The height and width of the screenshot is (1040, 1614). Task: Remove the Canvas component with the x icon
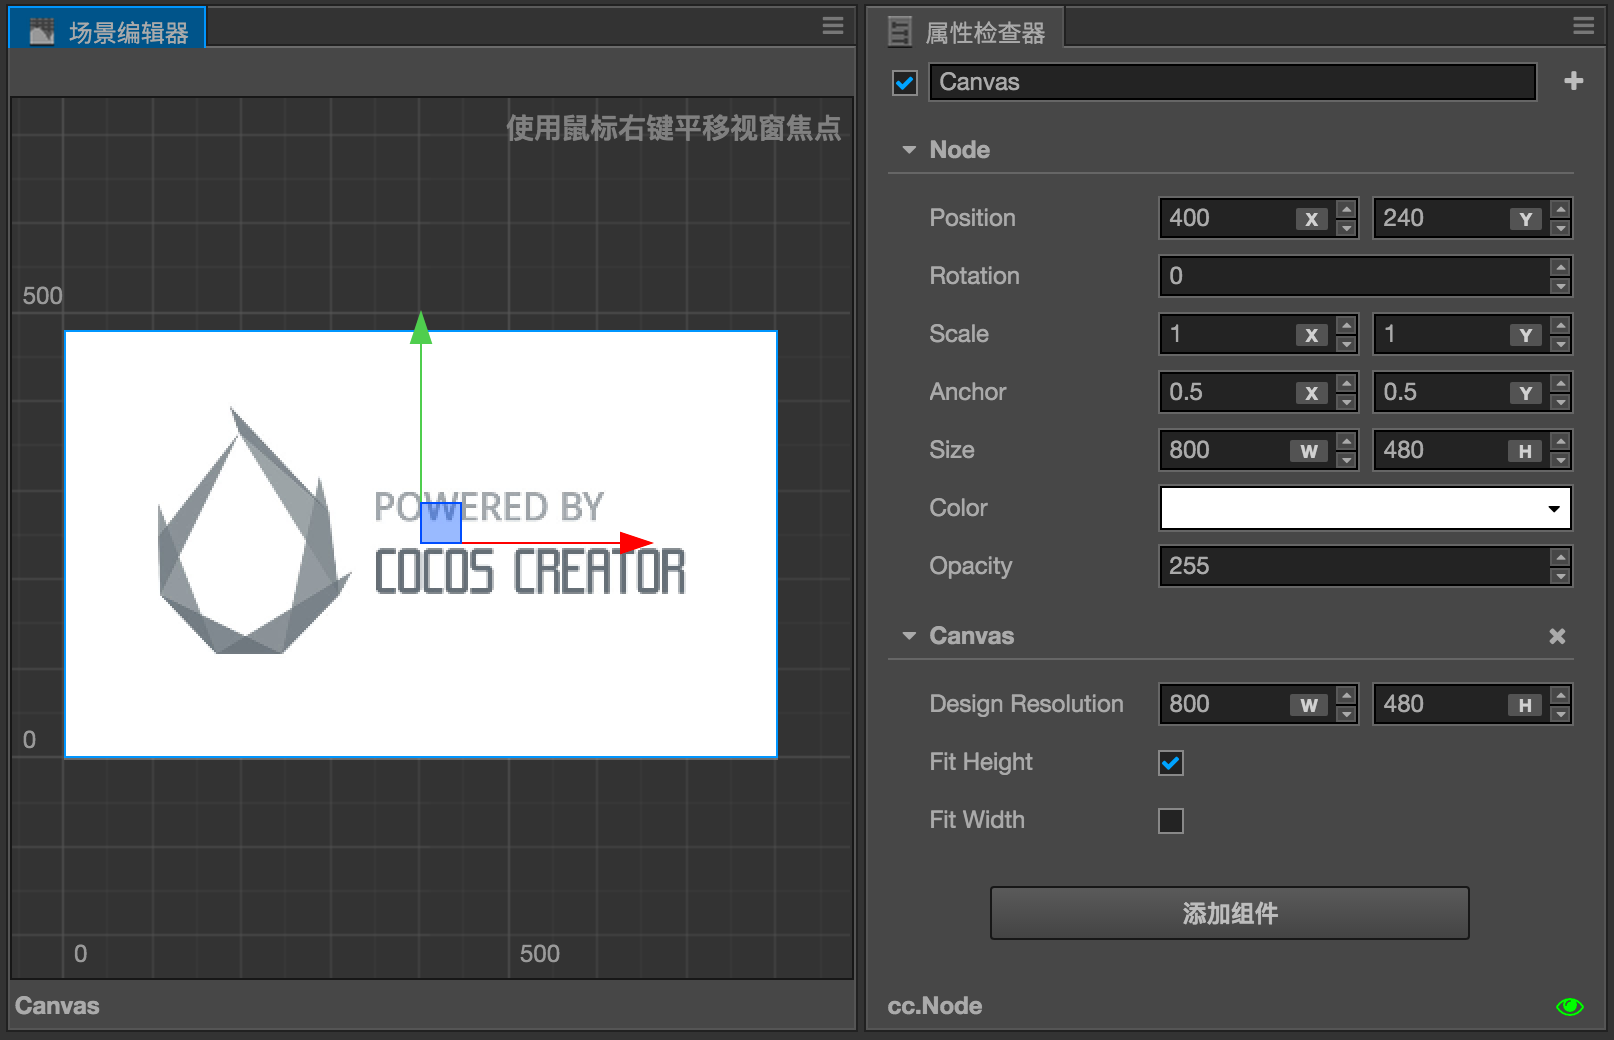(x=1557, y=636)
